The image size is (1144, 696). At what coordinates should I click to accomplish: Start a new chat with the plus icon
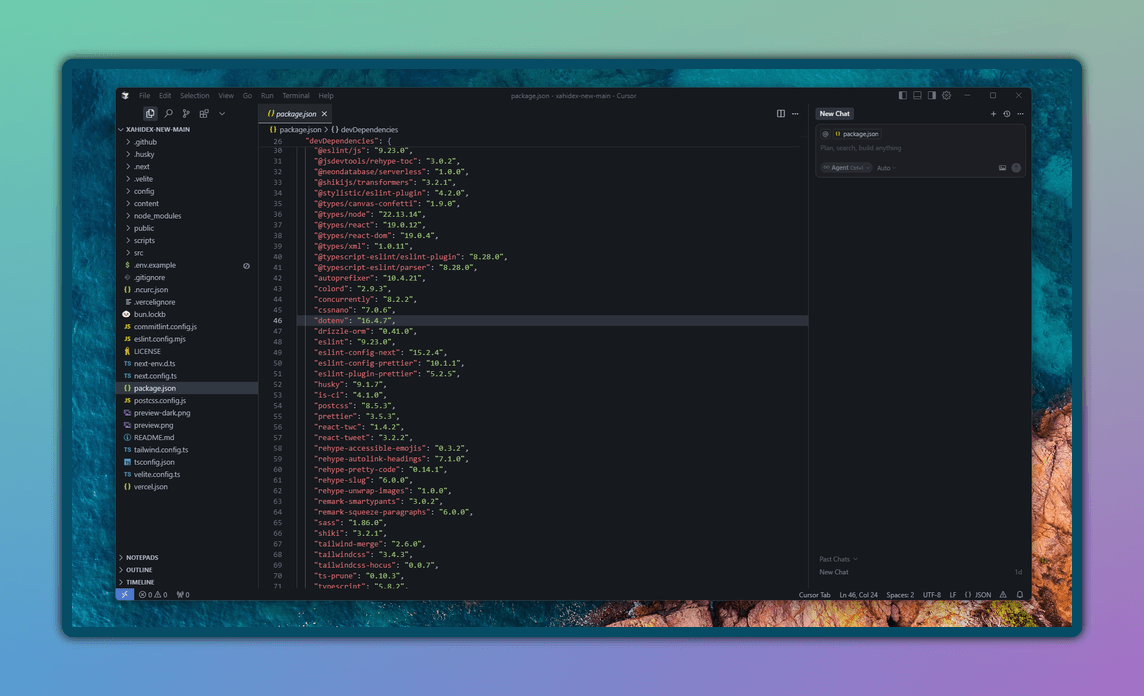(993, 113)
